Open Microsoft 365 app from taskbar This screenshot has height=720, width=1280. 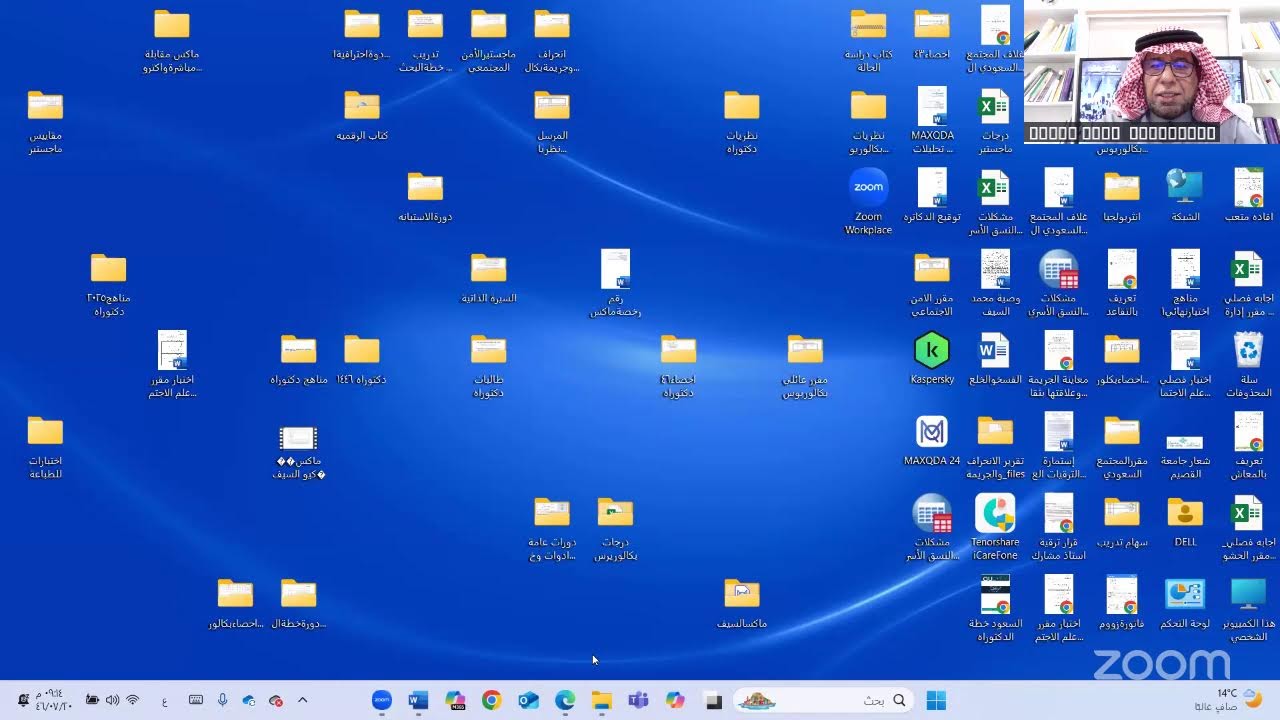tap(455, 700)
